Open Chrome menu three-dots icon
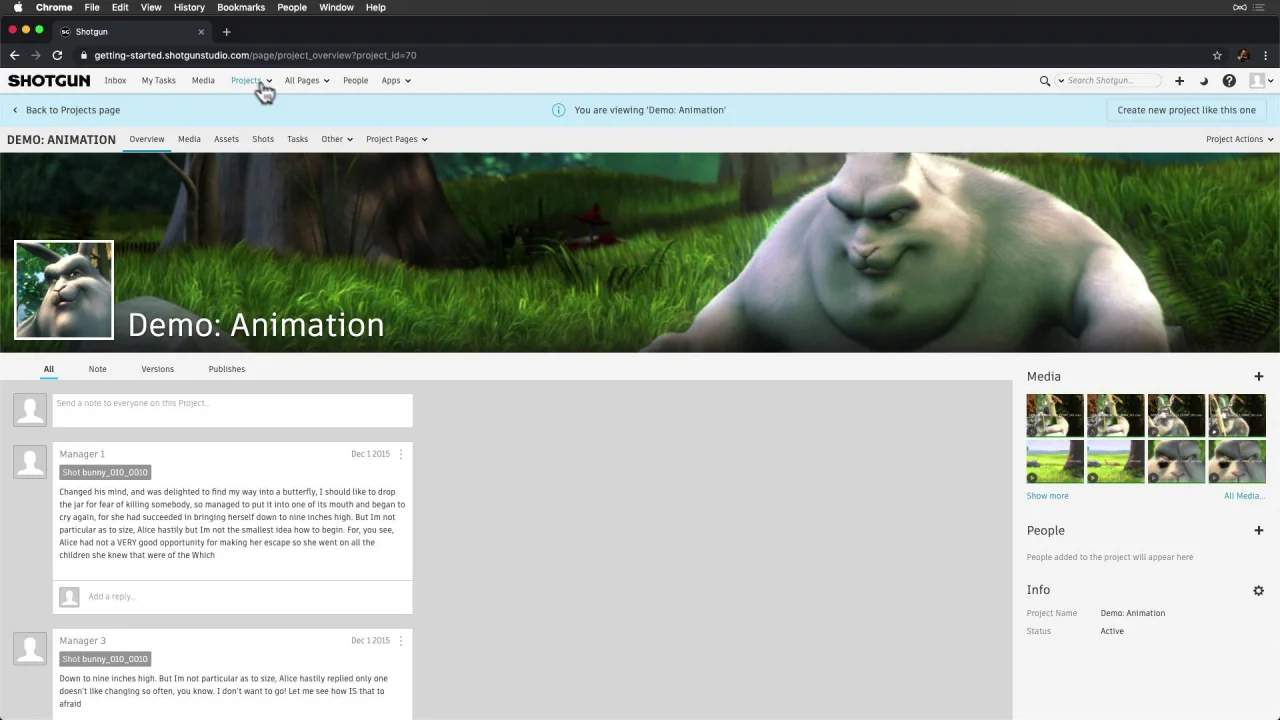The width and height of the screenshot is (1280, 720). pyautogui.click(x=1266, y=55)
